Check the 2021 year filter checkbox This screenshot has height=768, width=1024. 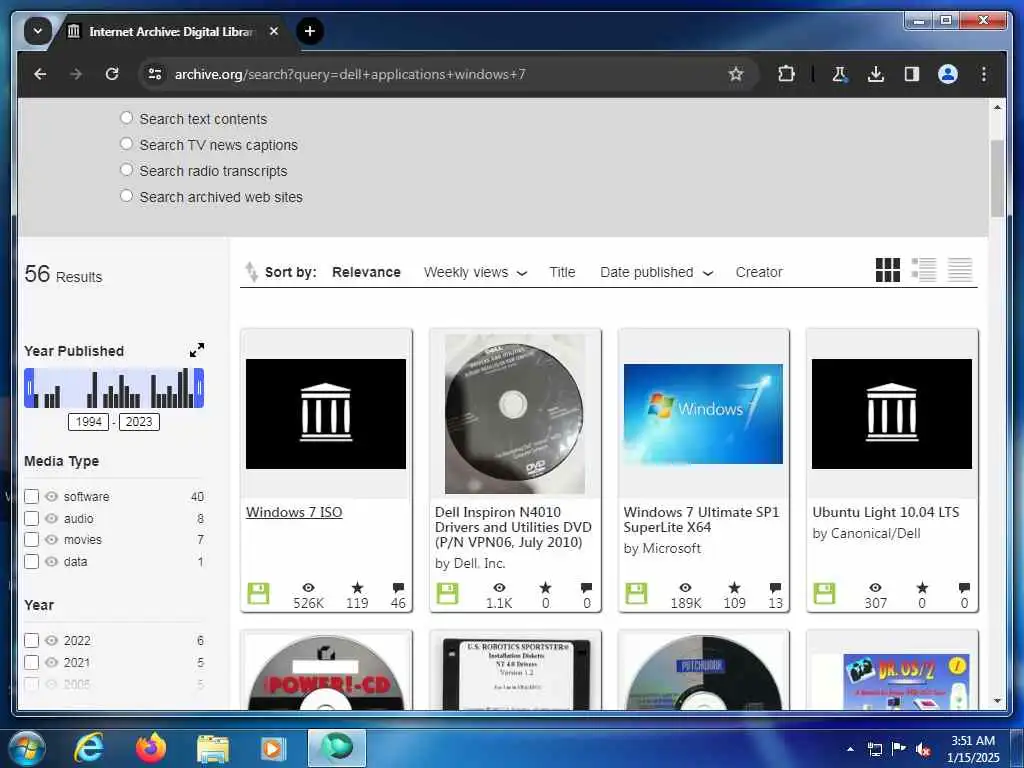(x=31, y=662)
